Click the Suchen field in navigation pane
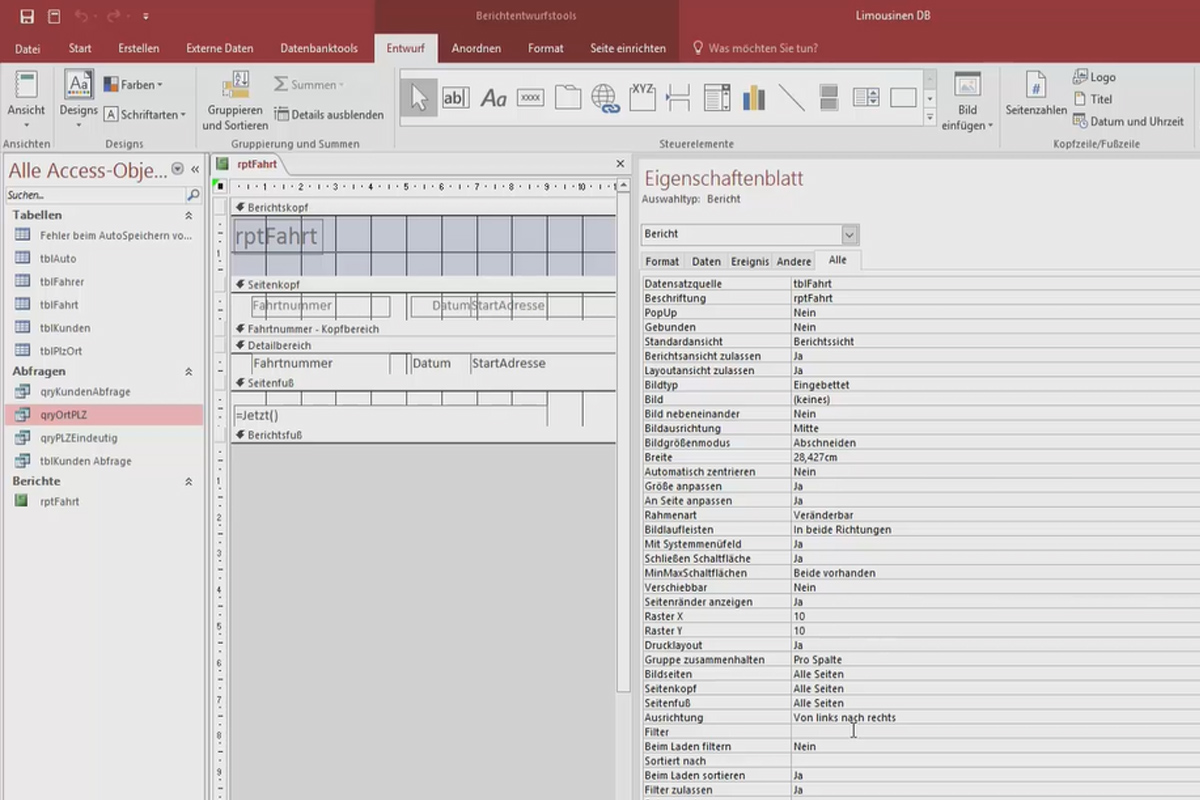The height and width of the screenshot is (800, 1200). (x=95, y=195)
